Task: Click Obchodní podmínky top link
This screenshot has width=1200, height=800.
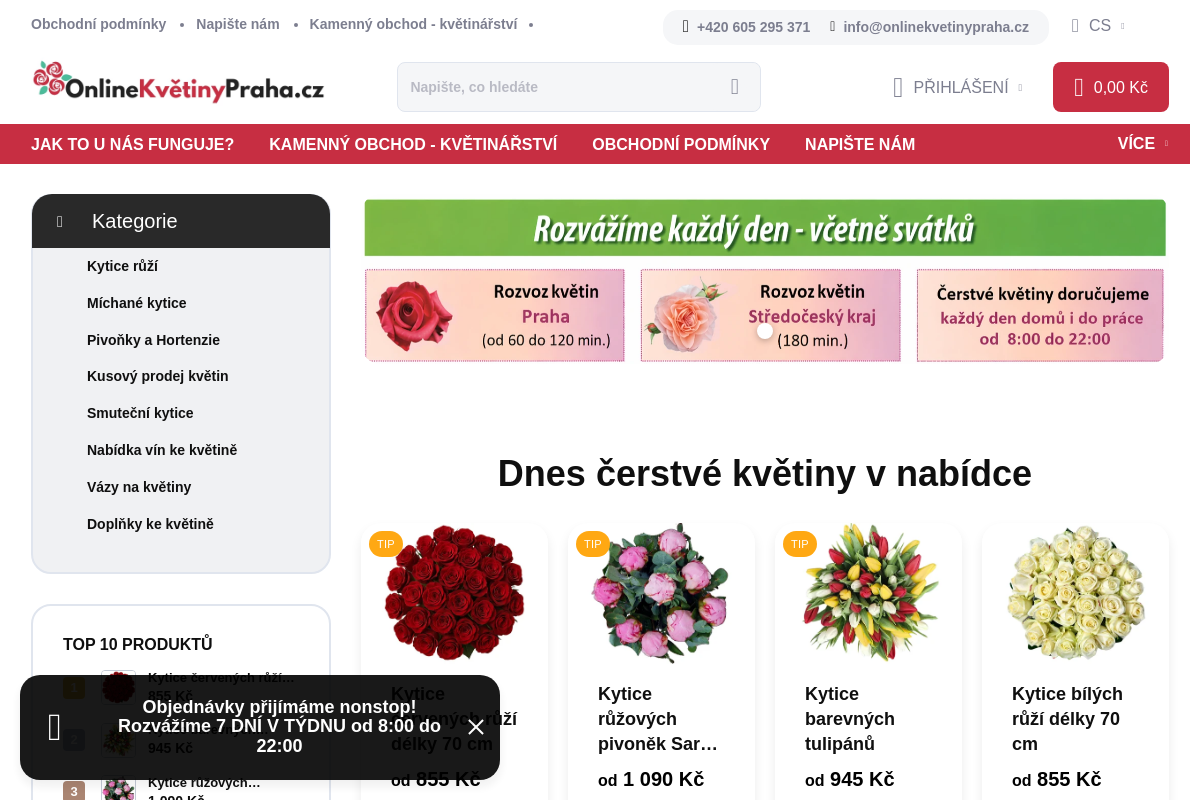Action: (99, 24)
